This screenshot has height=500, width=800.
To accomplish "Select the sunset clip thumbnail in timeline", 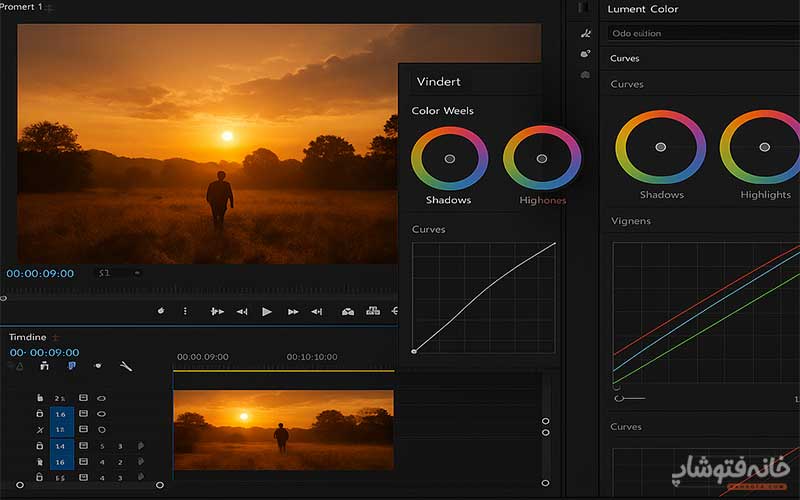I will [x=284, y=430].
